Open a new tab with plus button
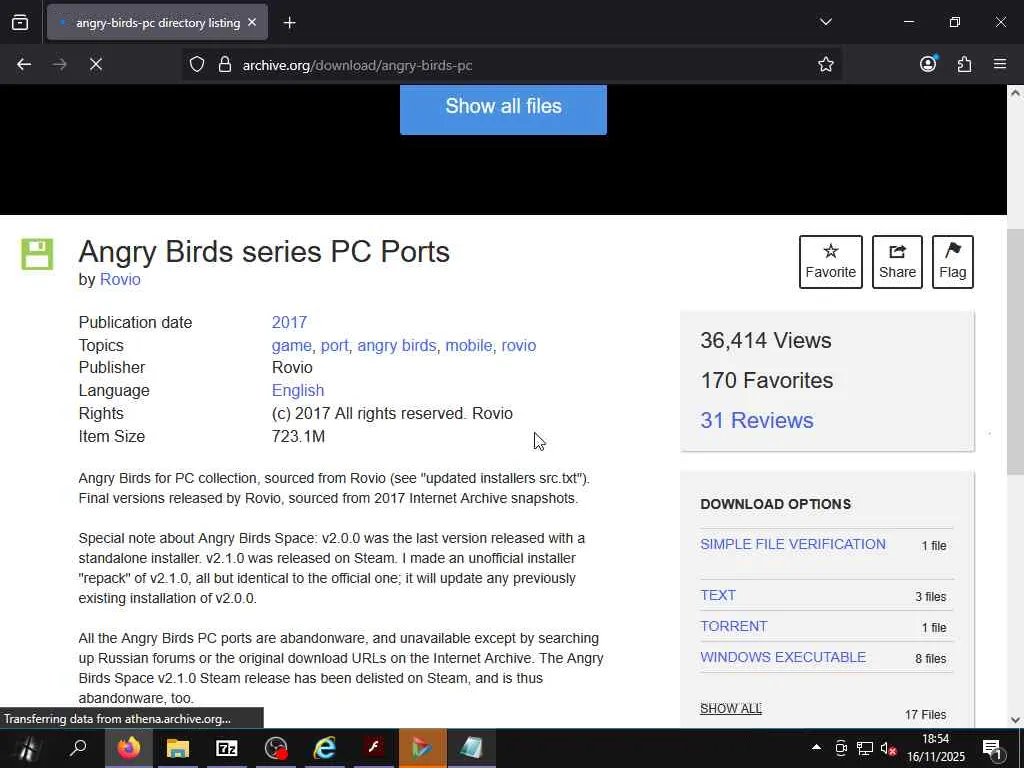 click(289, 23)
